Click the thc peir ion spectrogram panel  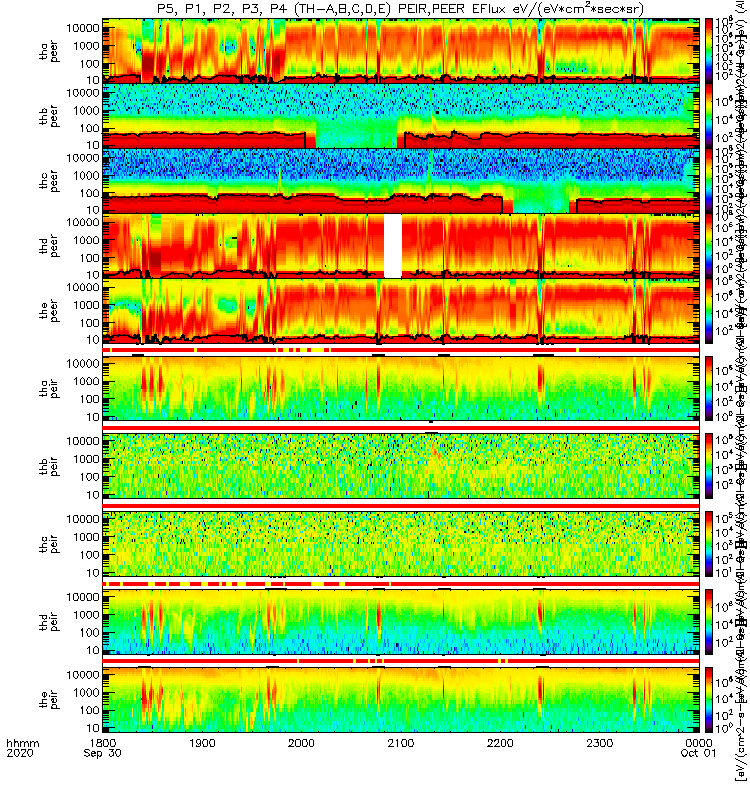[401, 544]
